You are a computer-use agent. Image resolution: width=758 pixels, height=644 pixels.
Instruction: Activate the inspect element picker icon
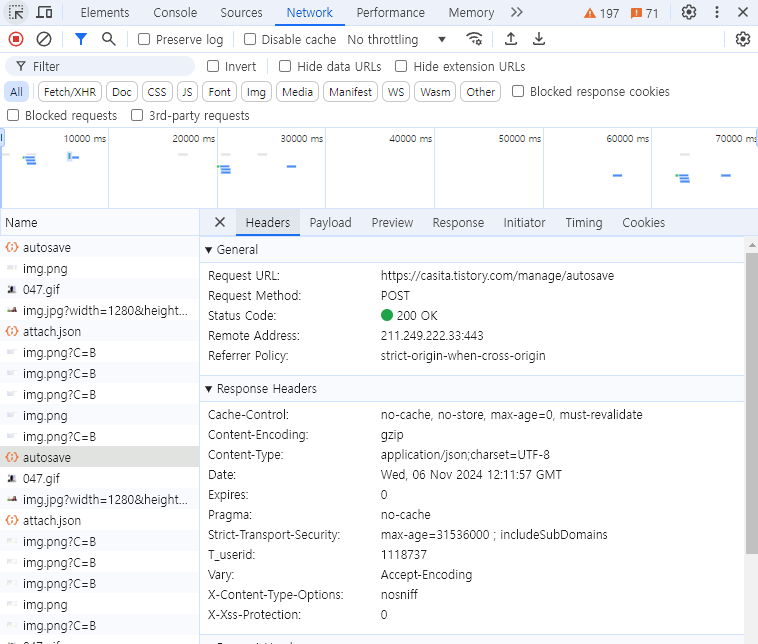tap(16, 12)
